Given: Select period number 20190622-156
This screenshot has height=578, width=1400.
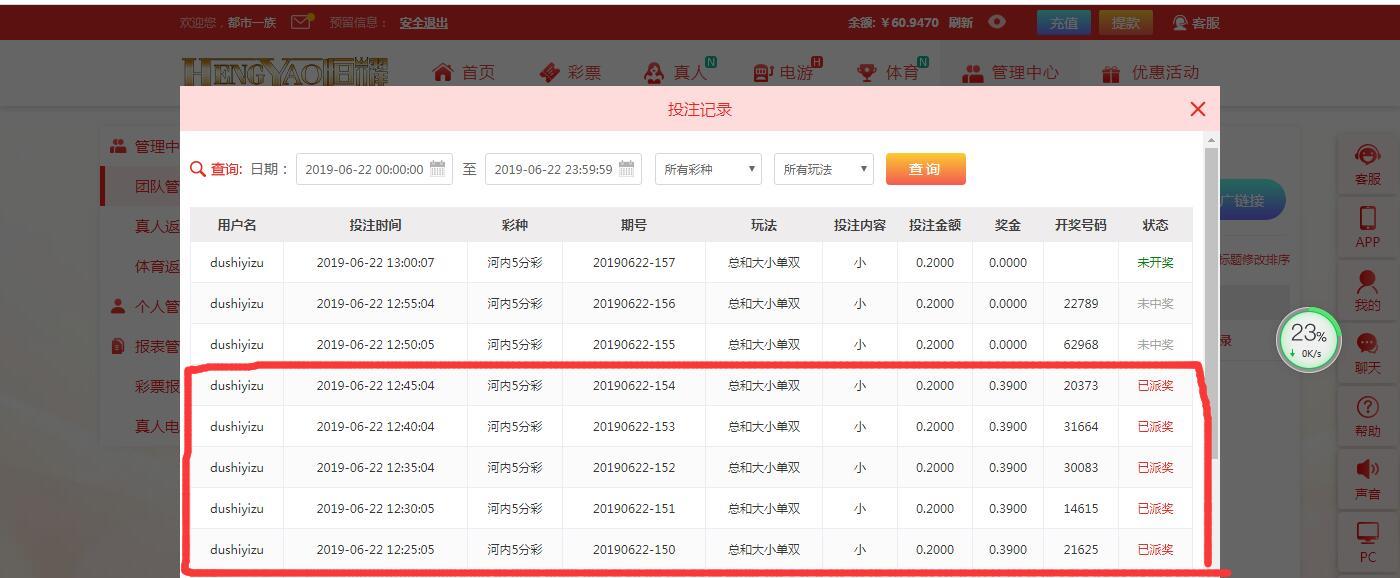Looking at the screenshot, I should click(634, 304).
